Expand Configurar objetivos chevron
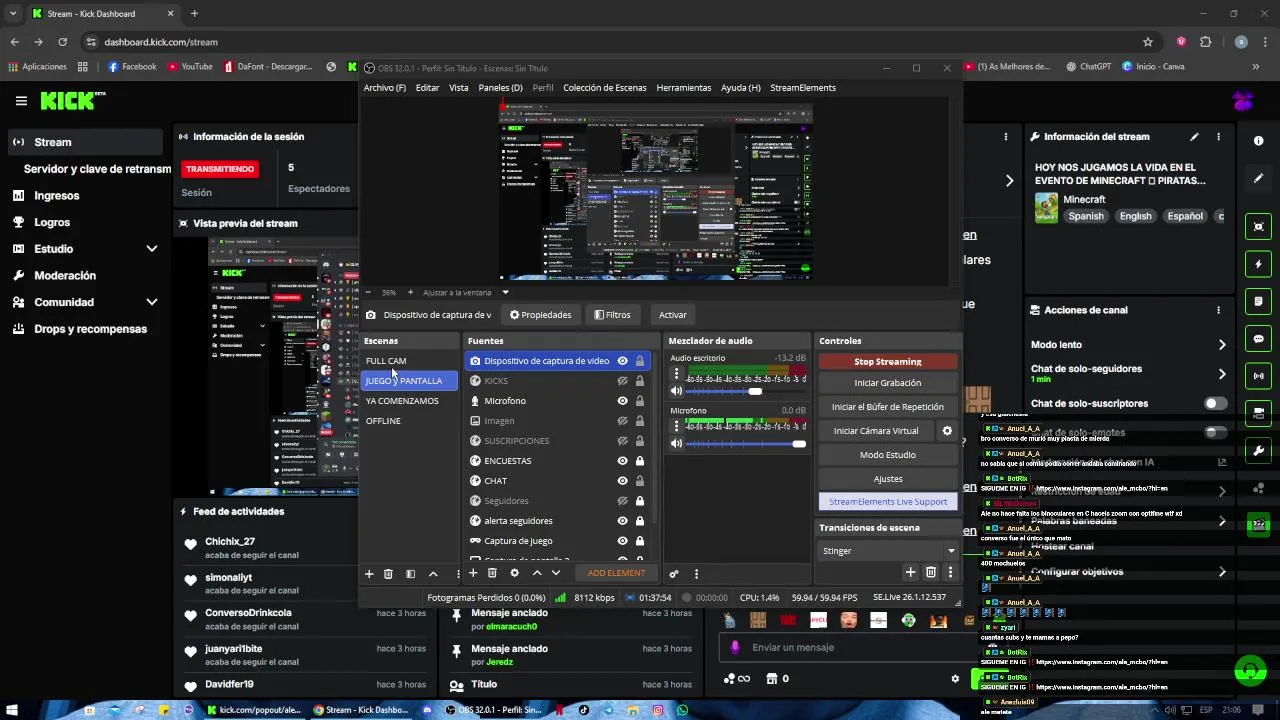1280x720 pixels. tap(1222, 572)
